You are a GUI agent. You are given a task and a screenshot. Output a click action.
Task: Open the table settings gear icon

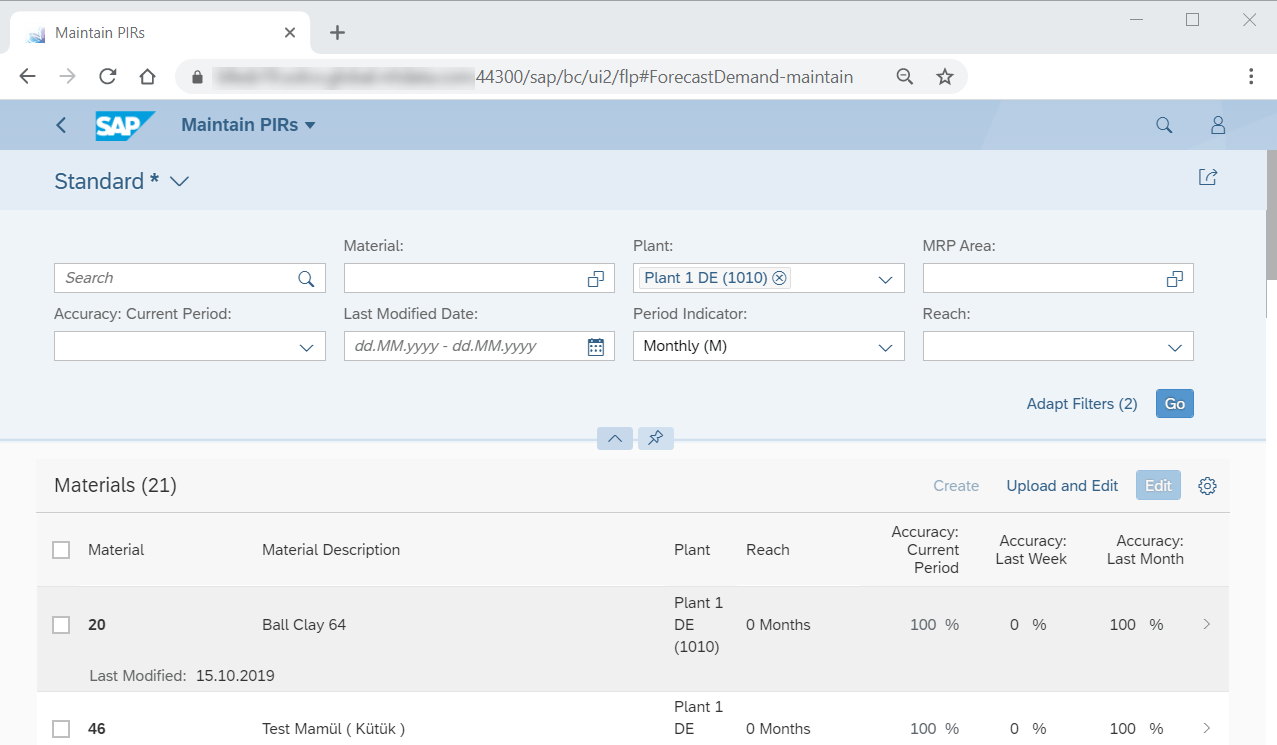click(1206, 485)
